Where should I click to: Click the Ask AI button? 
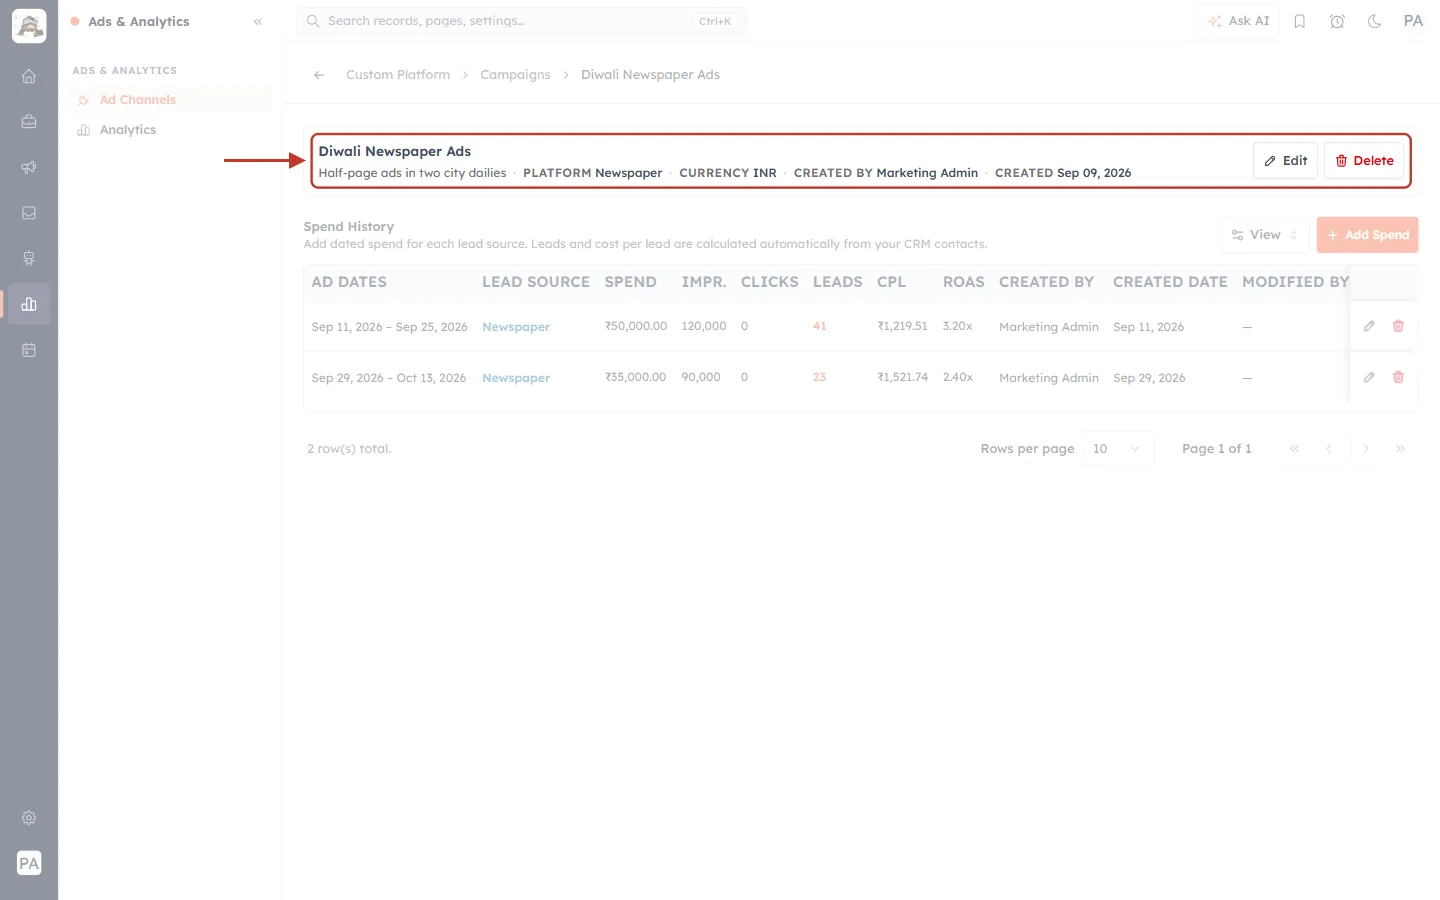point(1238,21)
